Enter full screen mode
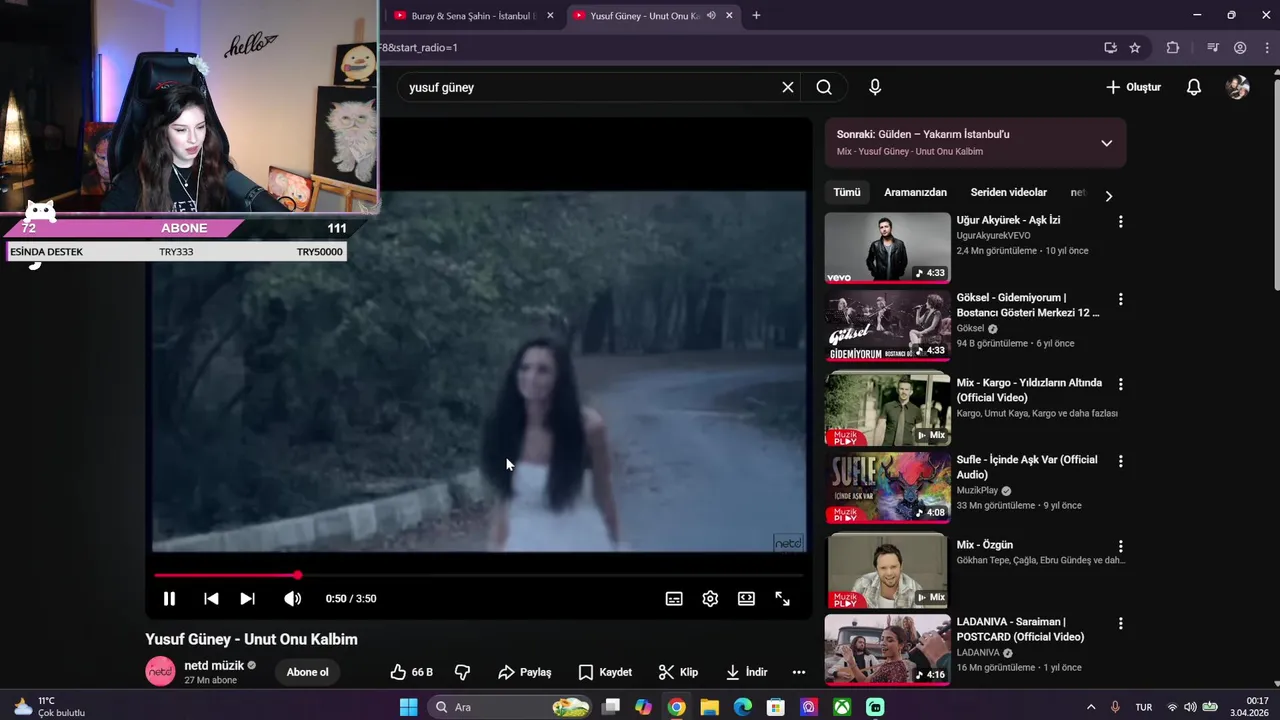The height and width of the screenshot is (720, 1280). pos(782,599)
